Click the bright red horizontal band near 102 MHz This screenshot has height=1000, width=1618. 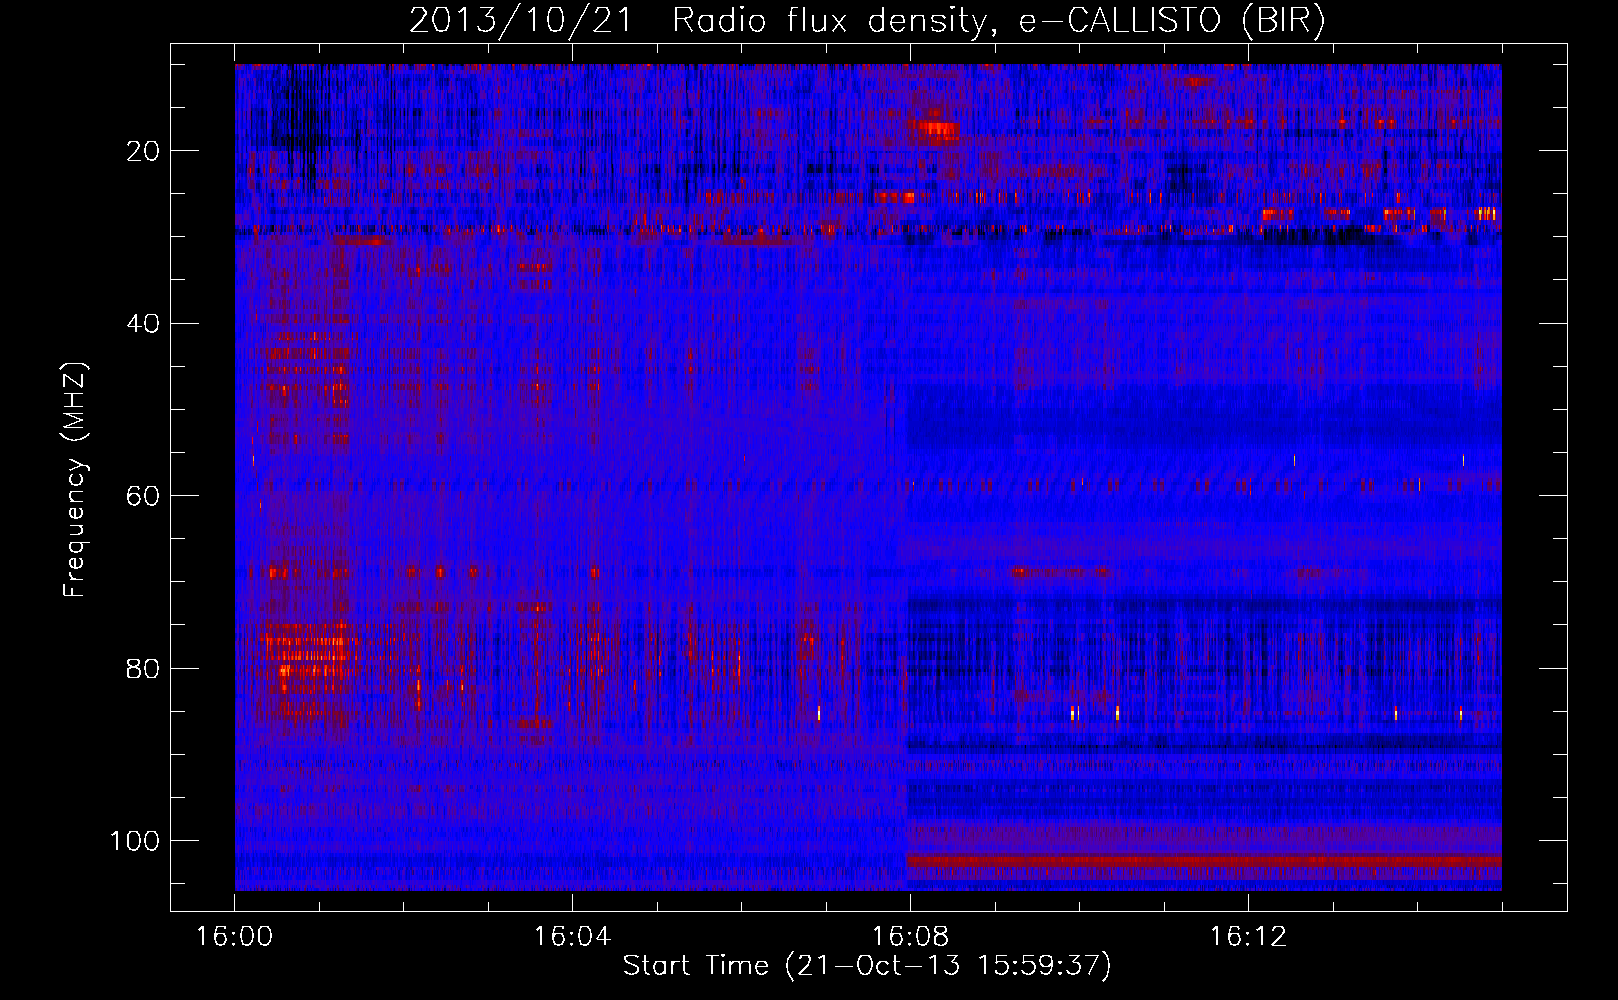point(1204,861)
